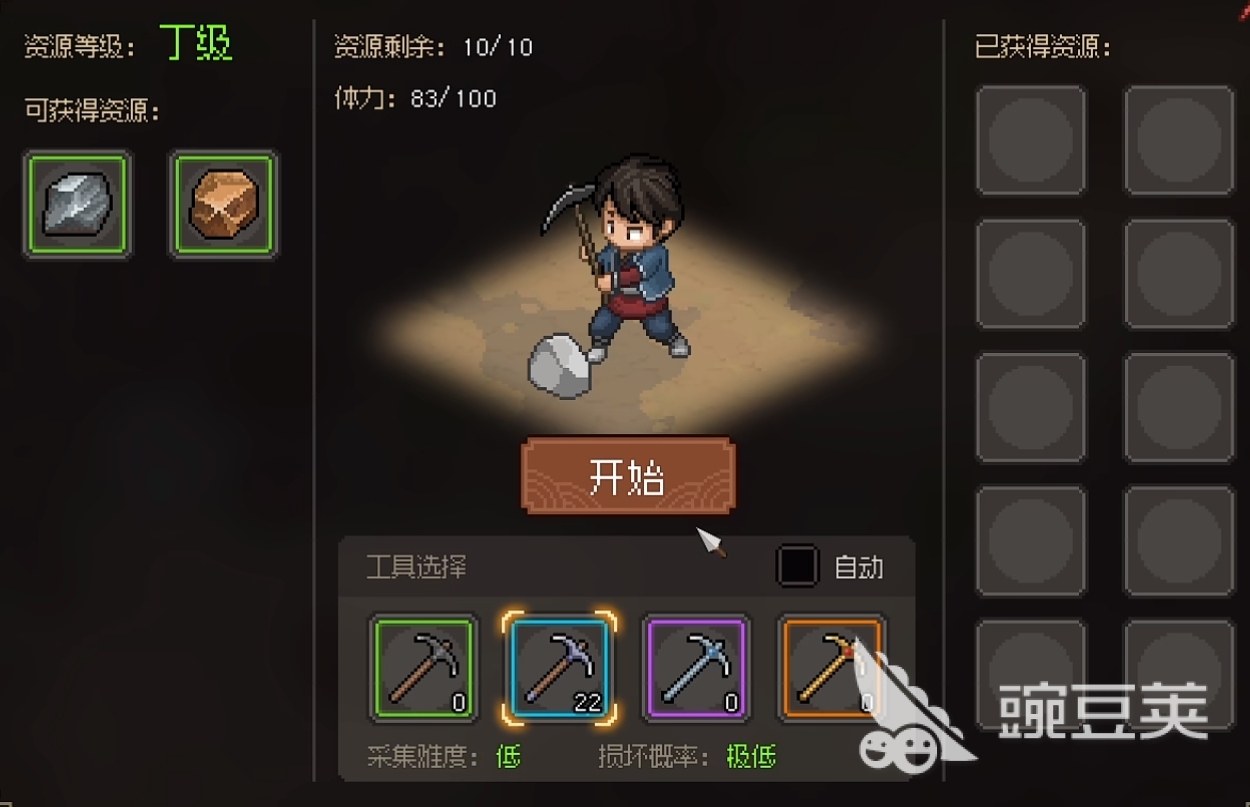Click the copper ore resource icon
1250x807 pixels.
[x=224, y=205]
